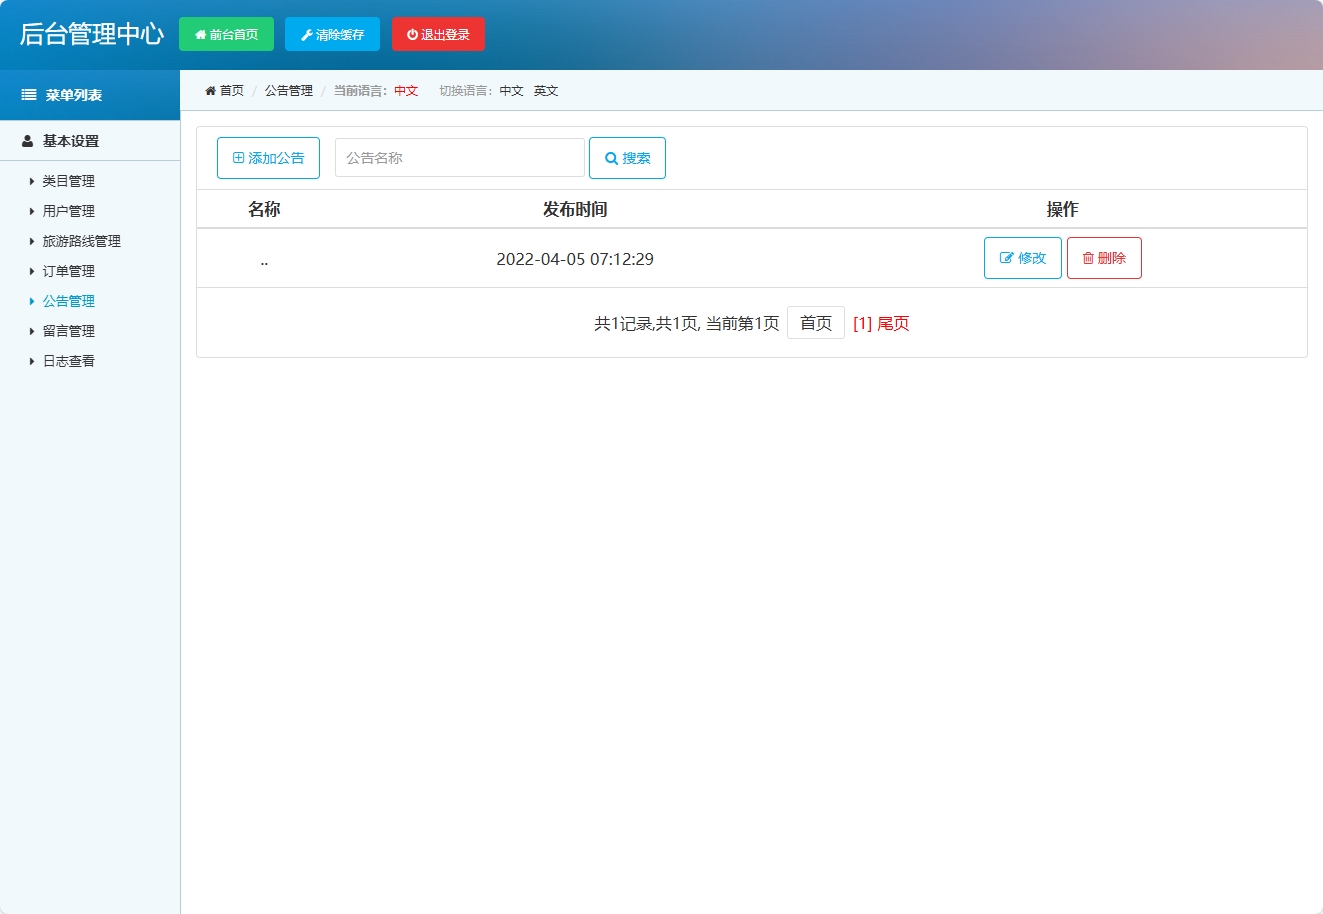This screenshot has height=914, width=1323.
Task: Click the hamburger icon beside 菜单列表
Action: pos(27,94)
